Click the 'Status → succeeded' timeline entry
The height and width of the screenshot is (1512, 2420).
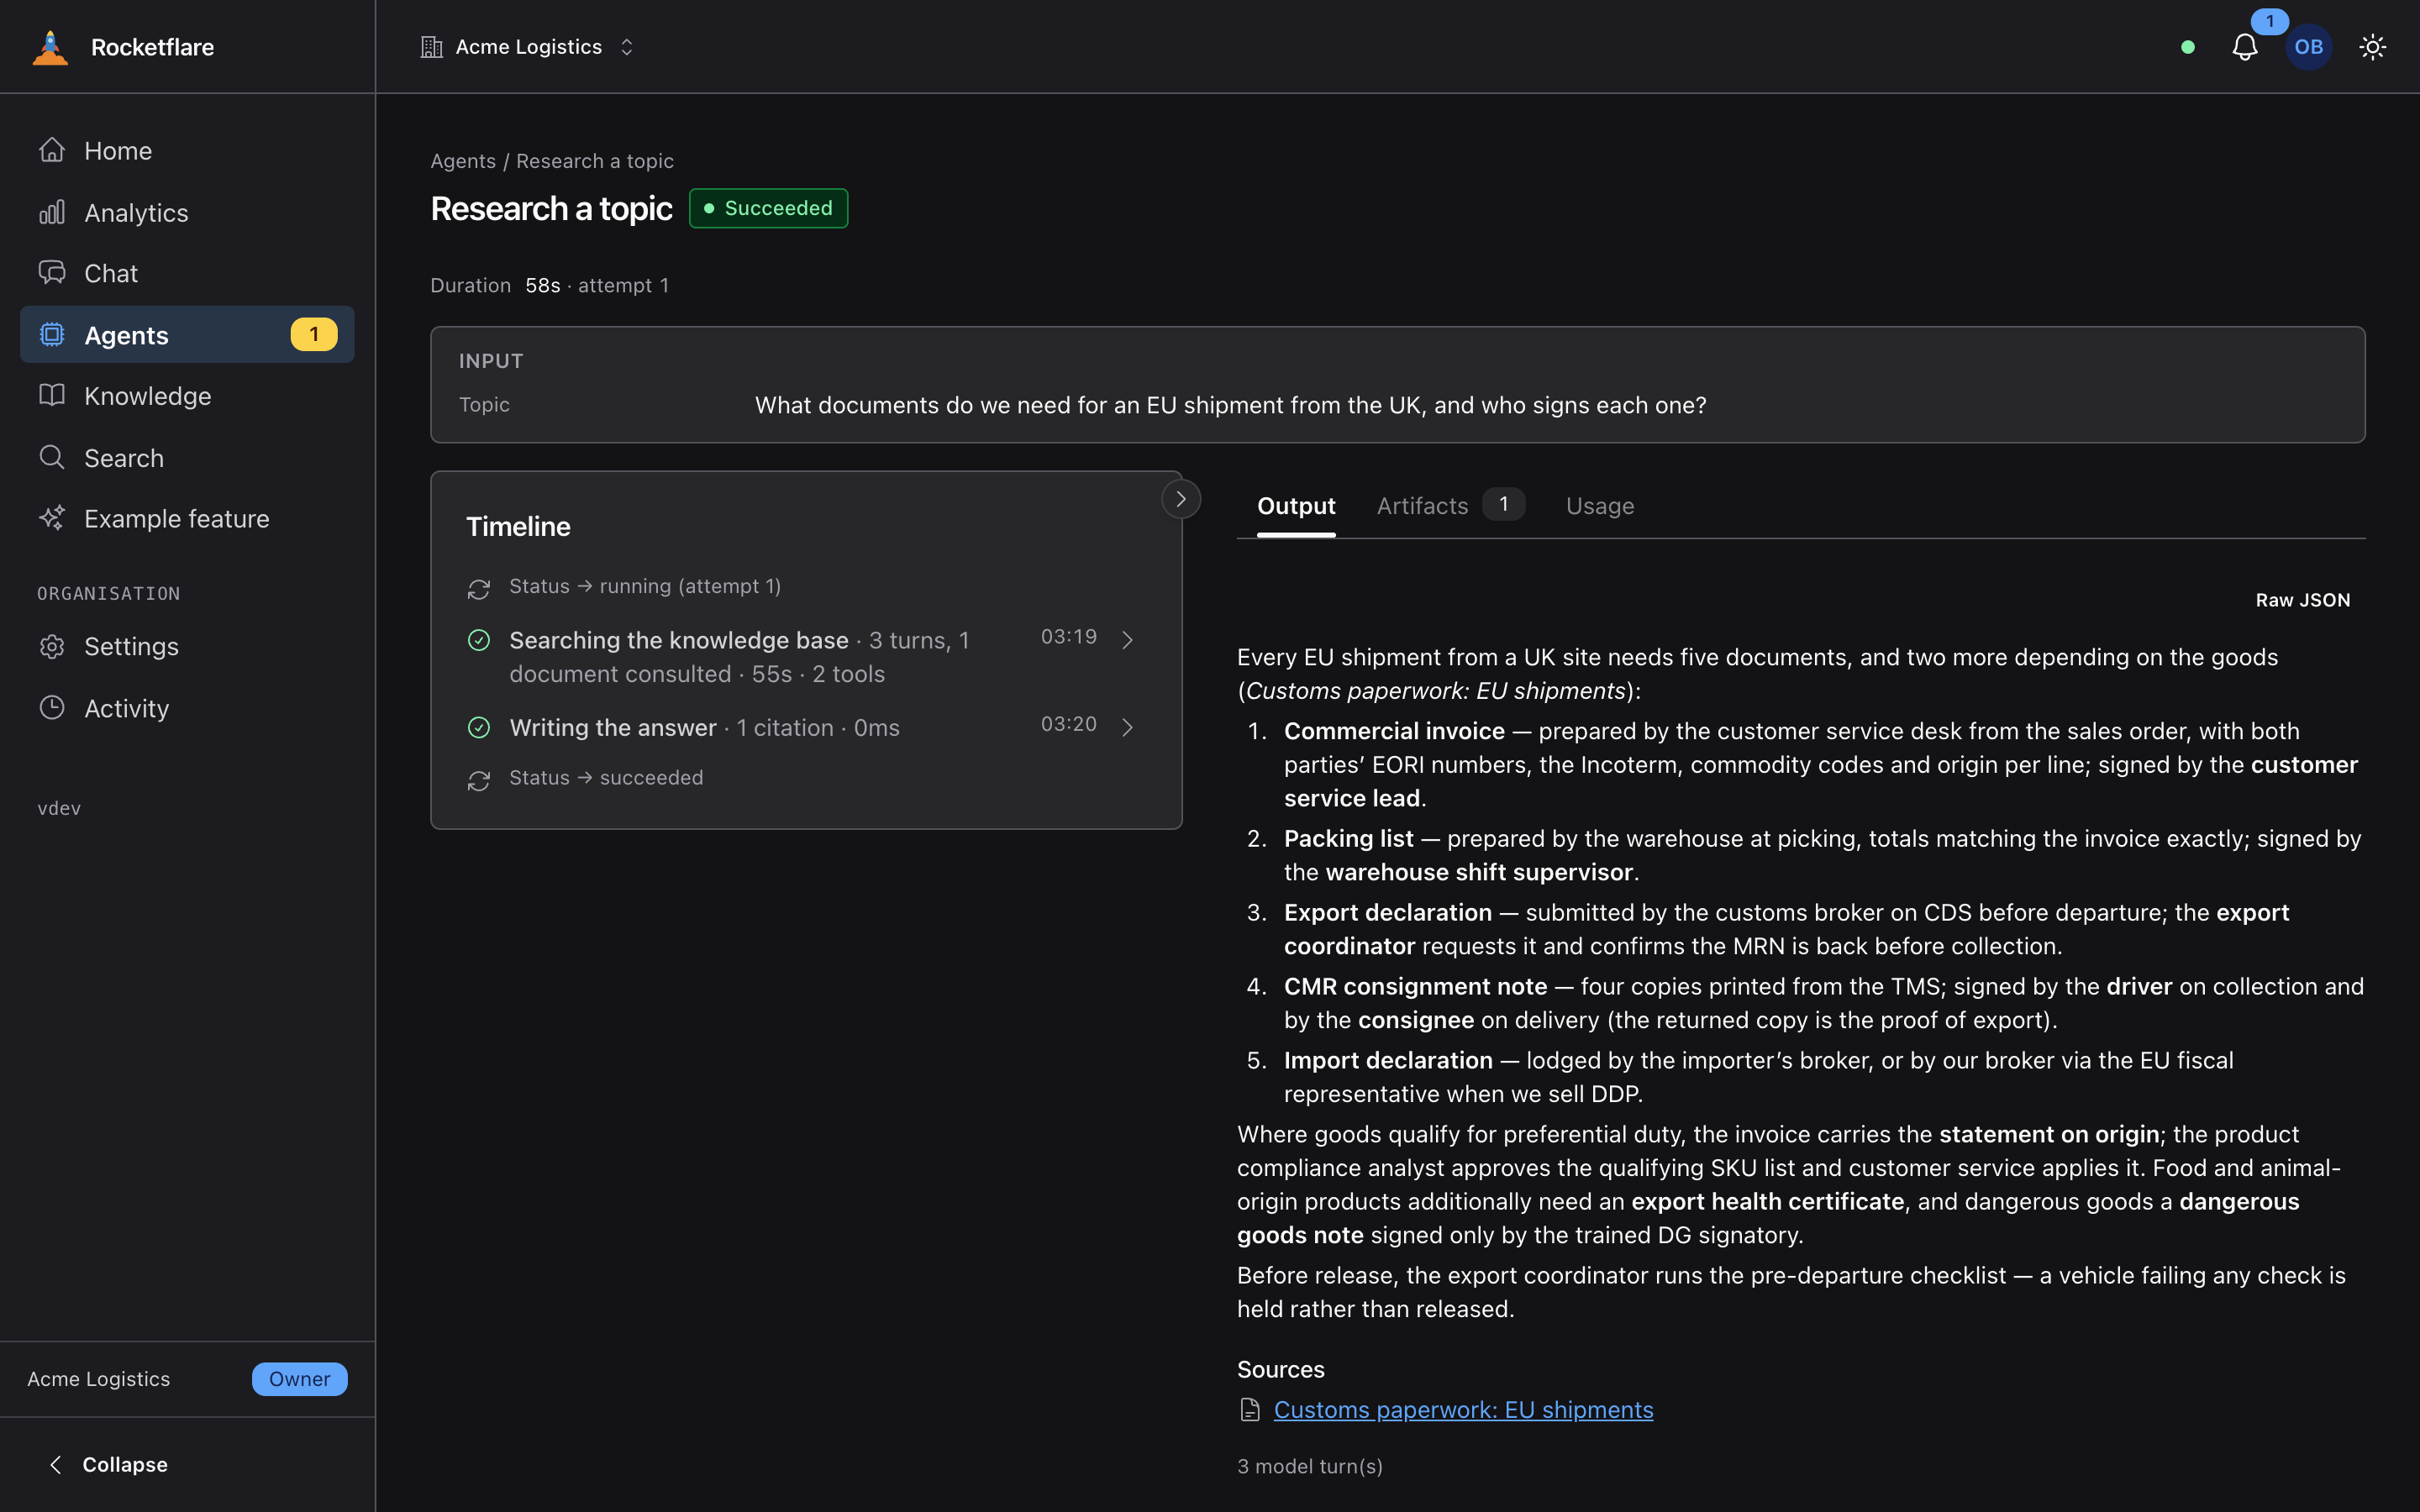tap(606, 778)
